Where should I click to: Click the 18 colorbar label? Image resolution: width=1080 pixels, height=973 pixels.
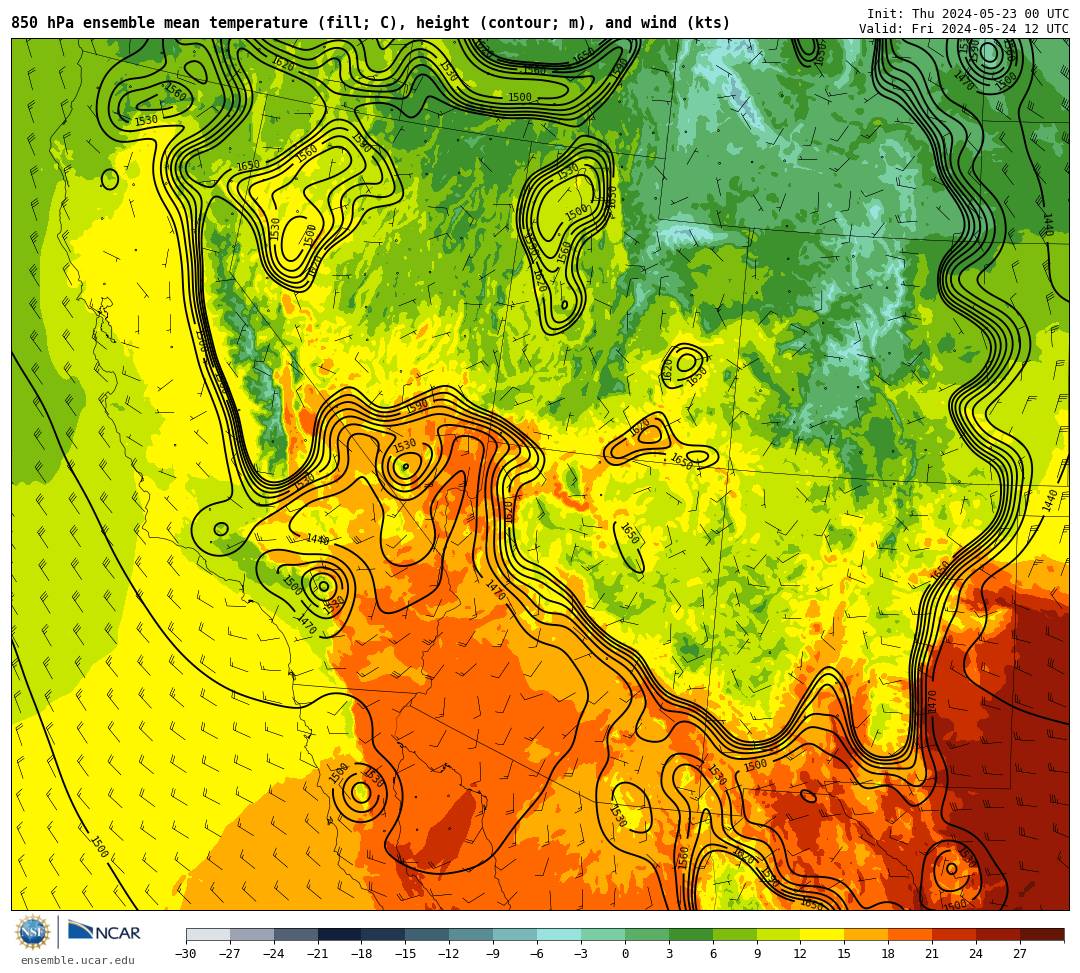889,954
